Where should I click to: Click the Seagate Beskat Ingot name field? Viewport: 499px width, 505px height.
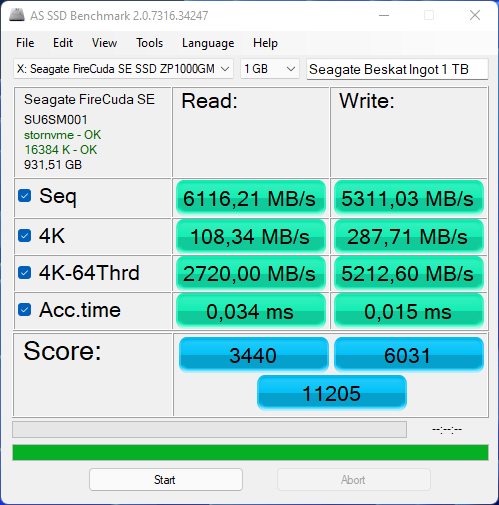[x=397, y=69]
